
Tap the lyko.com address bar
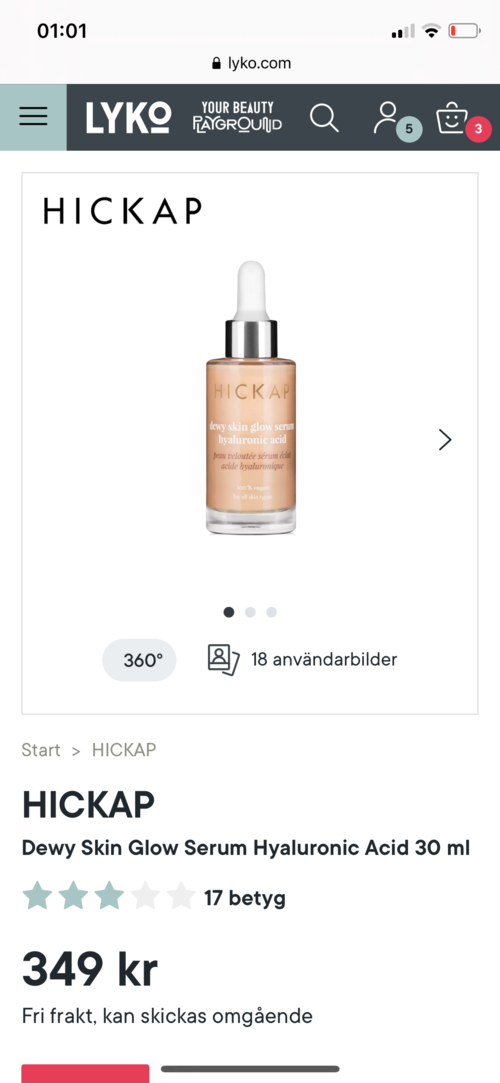click(251, 64)
